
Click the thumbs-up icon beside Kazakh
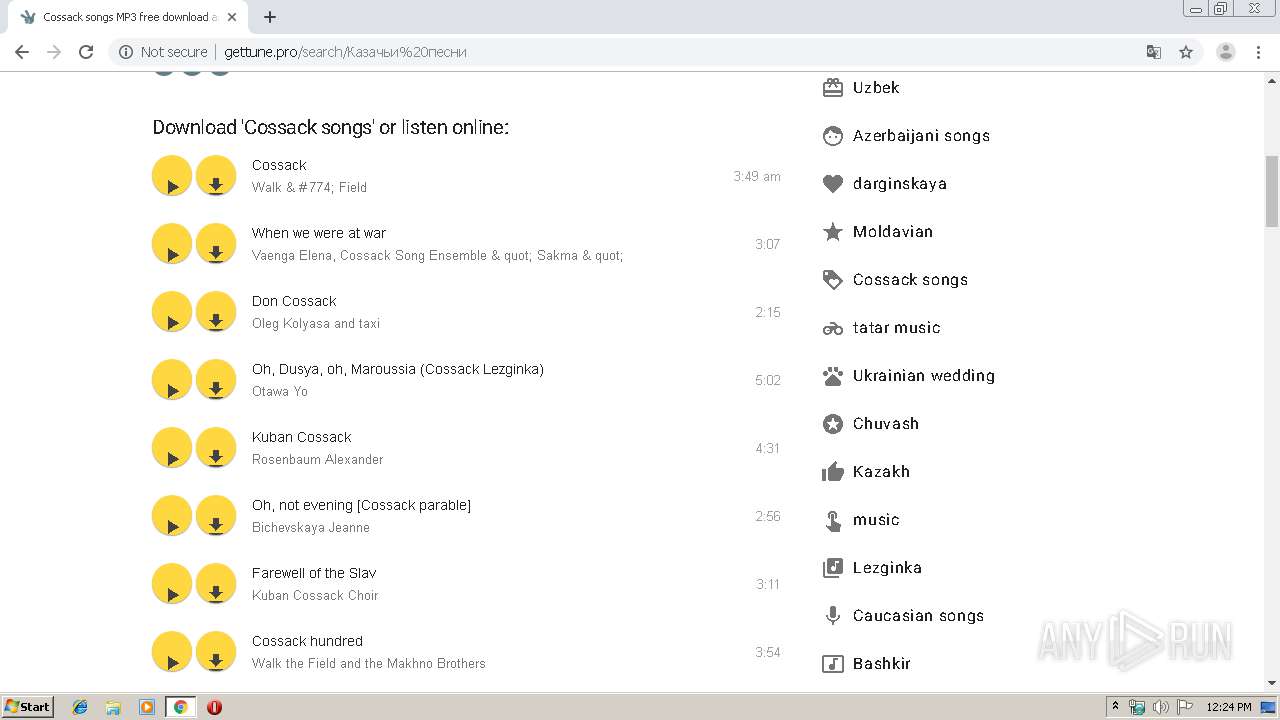pyautogui.click(x=833, y=472)
